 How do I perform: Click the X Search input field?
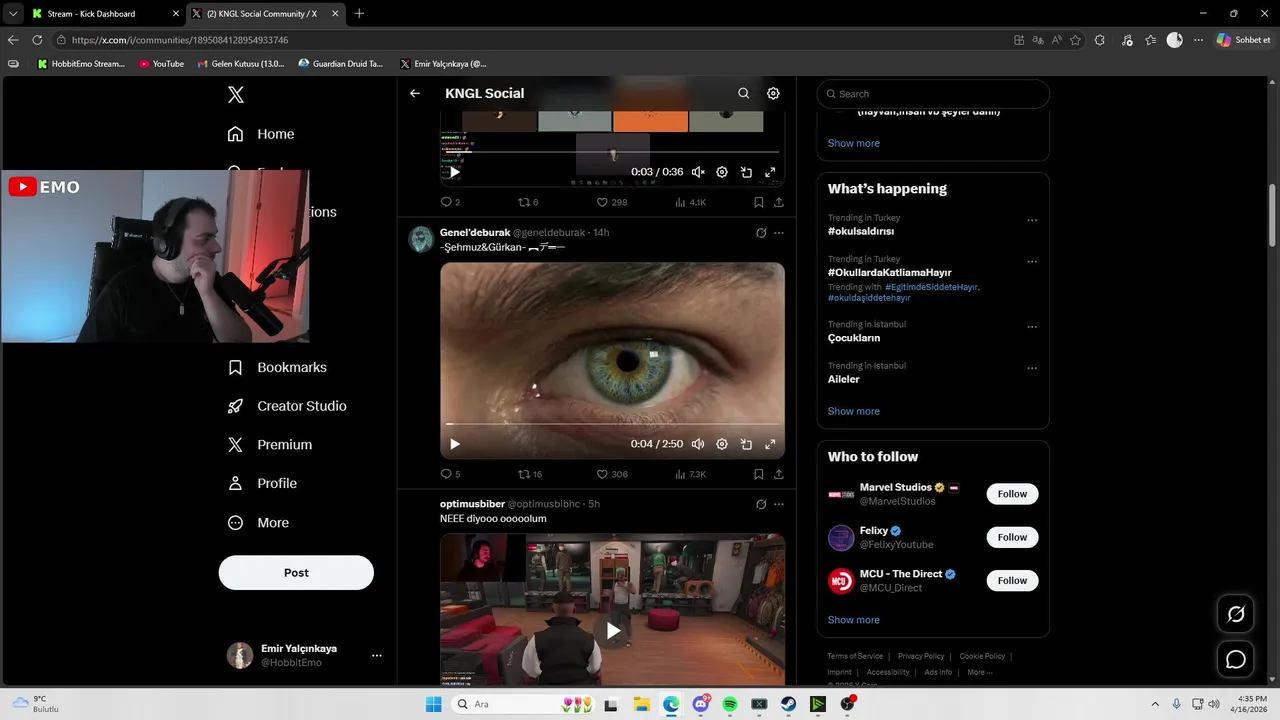click(933, 94)
